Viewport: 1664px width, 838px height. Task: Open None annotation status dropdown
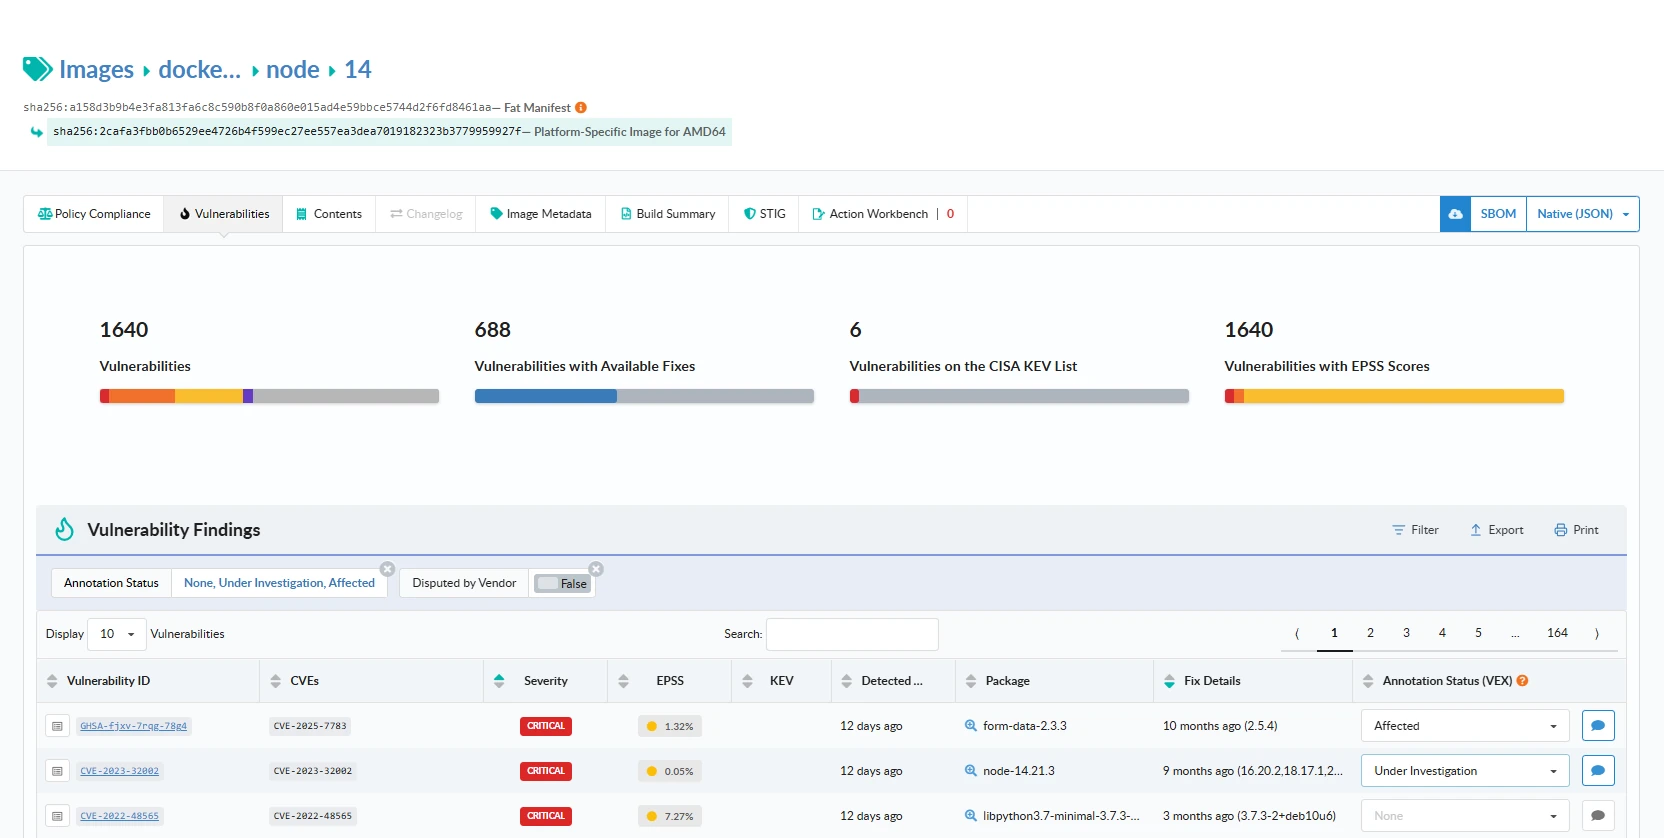pyautogui.click(x=1465, y=816)
